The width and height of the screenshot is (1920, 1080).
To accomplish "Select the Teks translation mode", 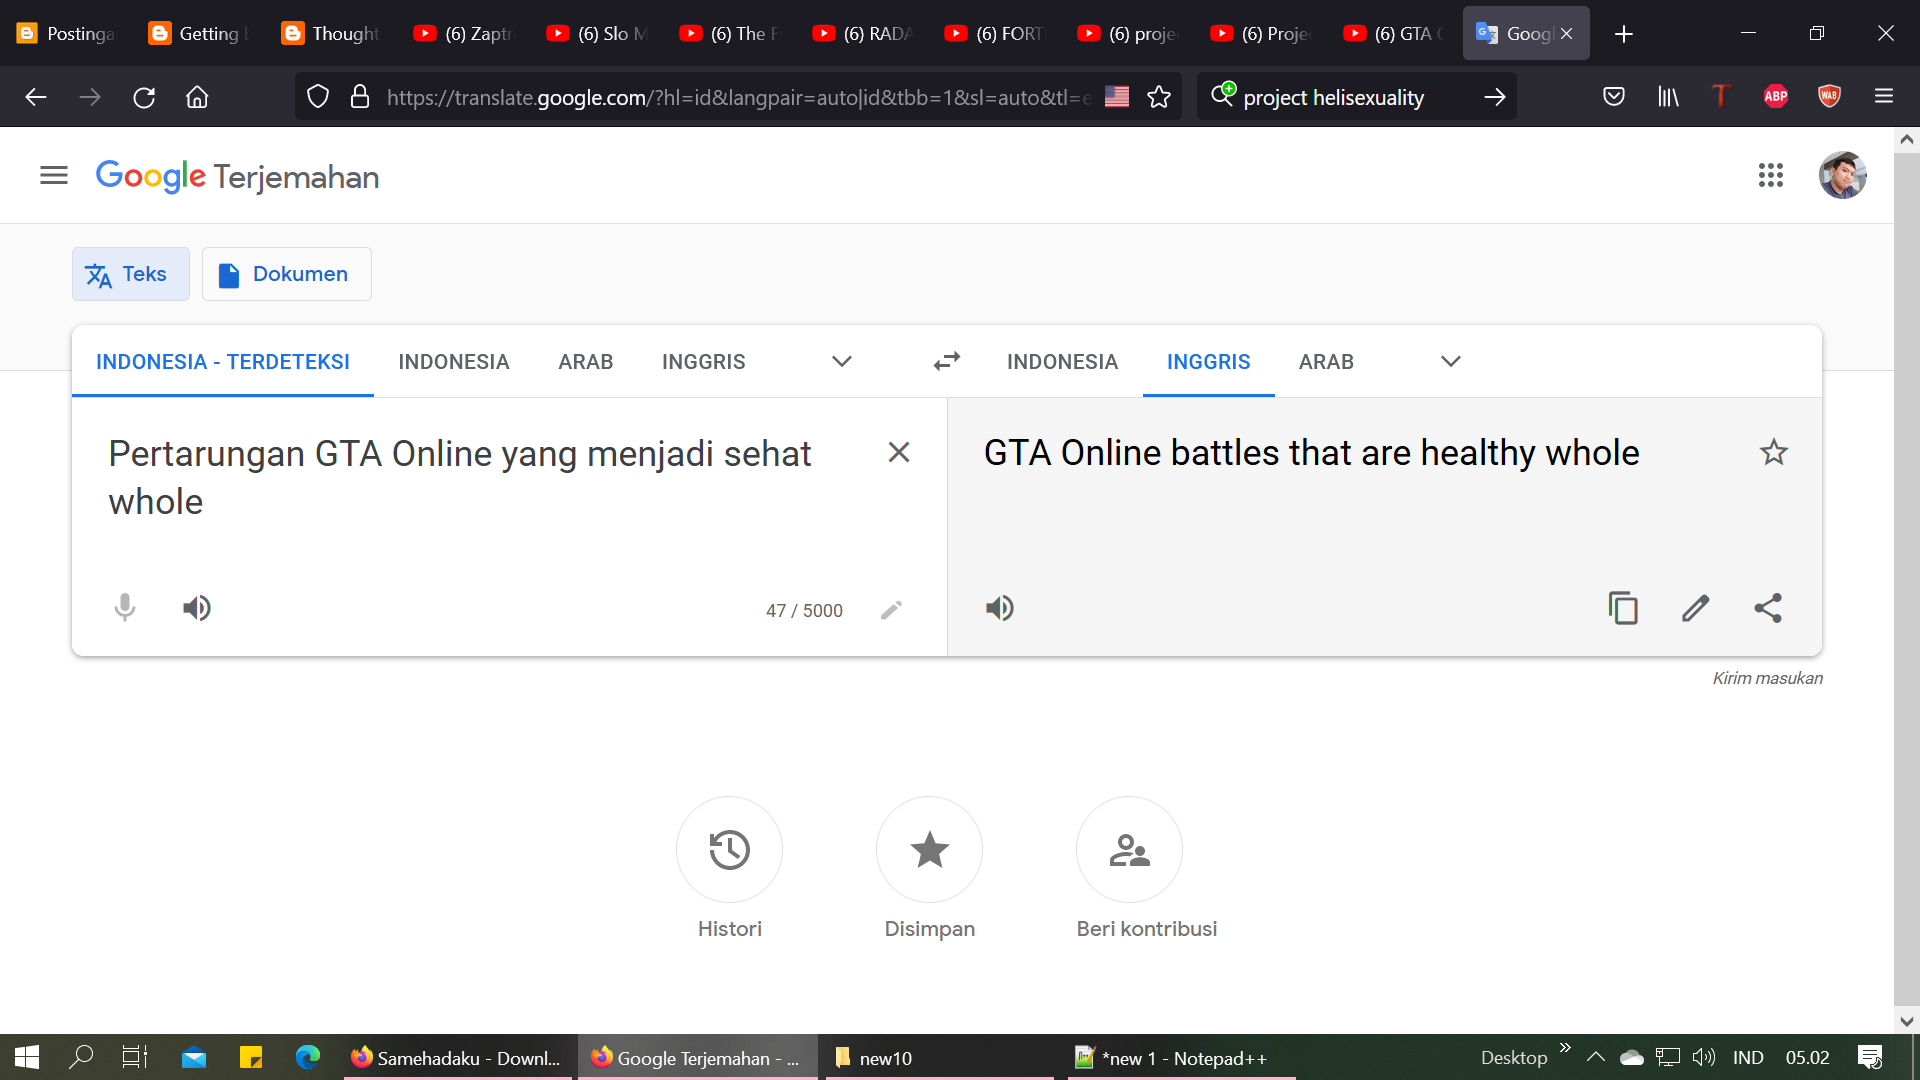I will coord(130,274).
